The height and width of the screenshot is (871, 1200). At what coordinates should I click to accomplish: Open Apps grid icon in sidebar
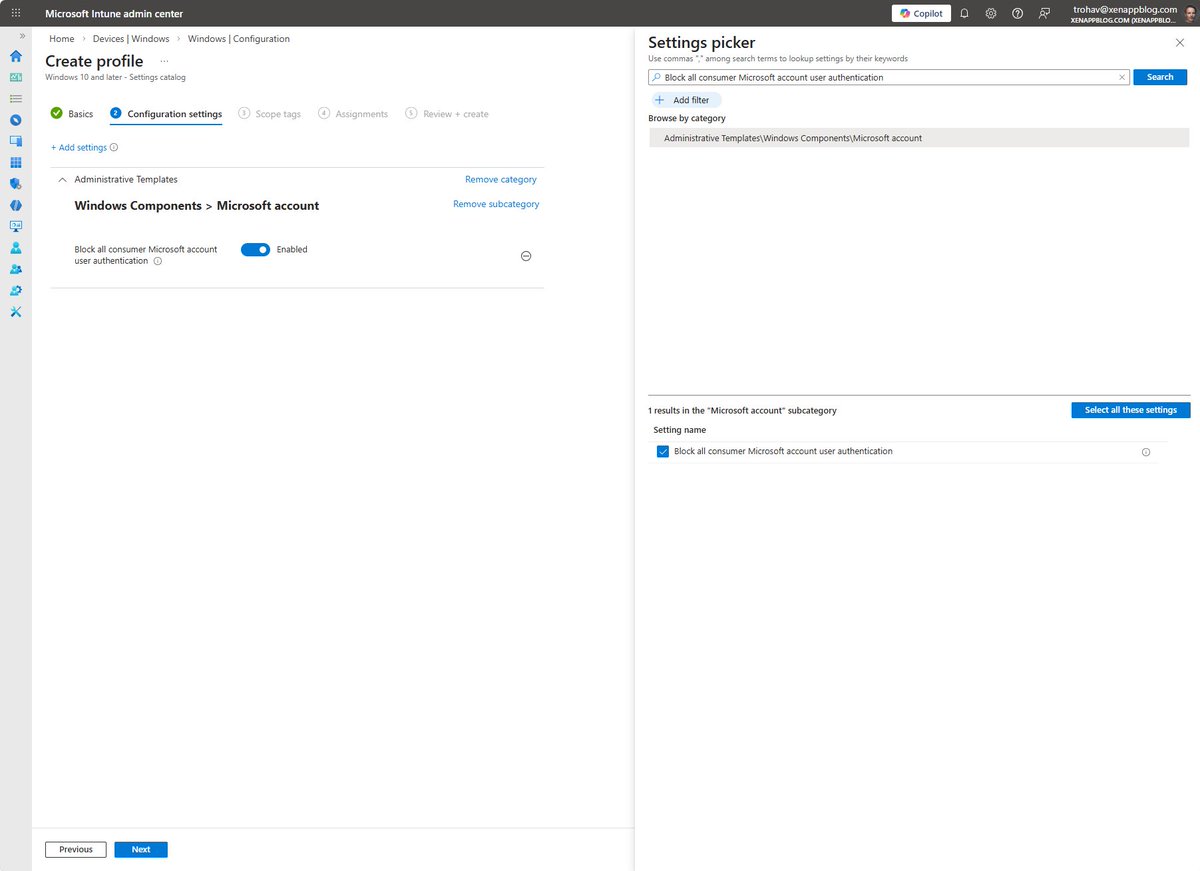click(x=16, y=162)
